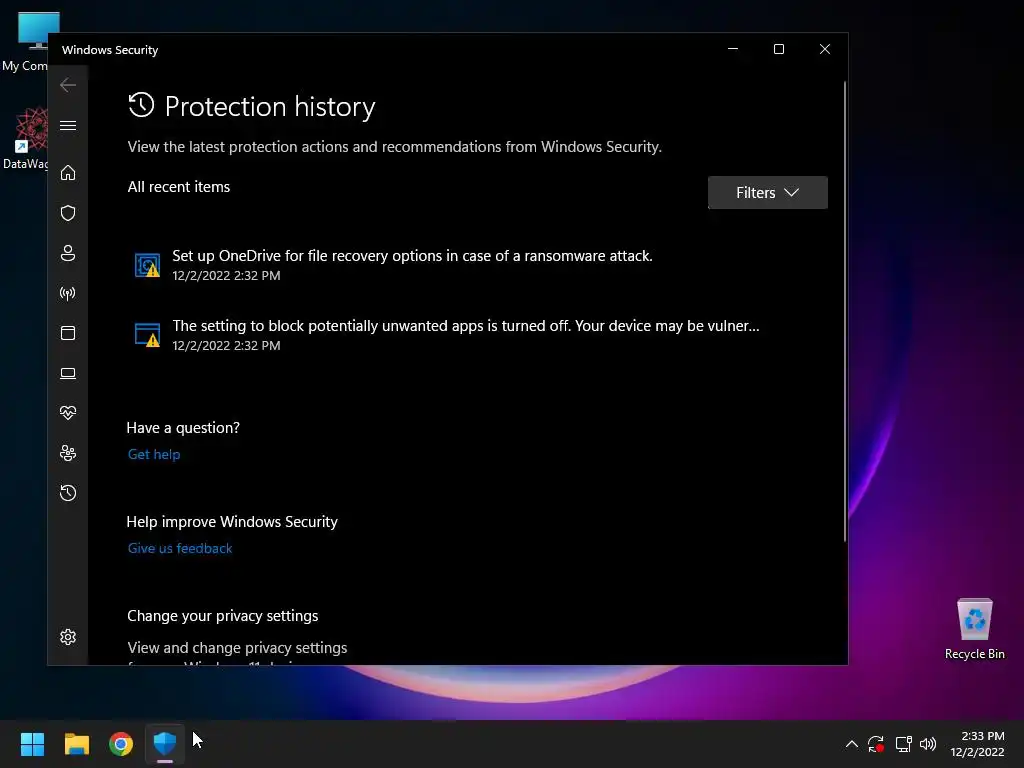This screenshot has width=1024, height=768.
Task: Show hidden system tray icons chevron
Action: (x=852, y=743)
